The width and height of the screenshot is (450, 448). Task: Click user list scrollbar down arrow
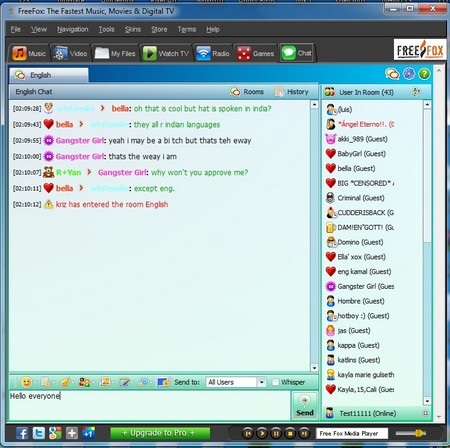pos(427,401)
